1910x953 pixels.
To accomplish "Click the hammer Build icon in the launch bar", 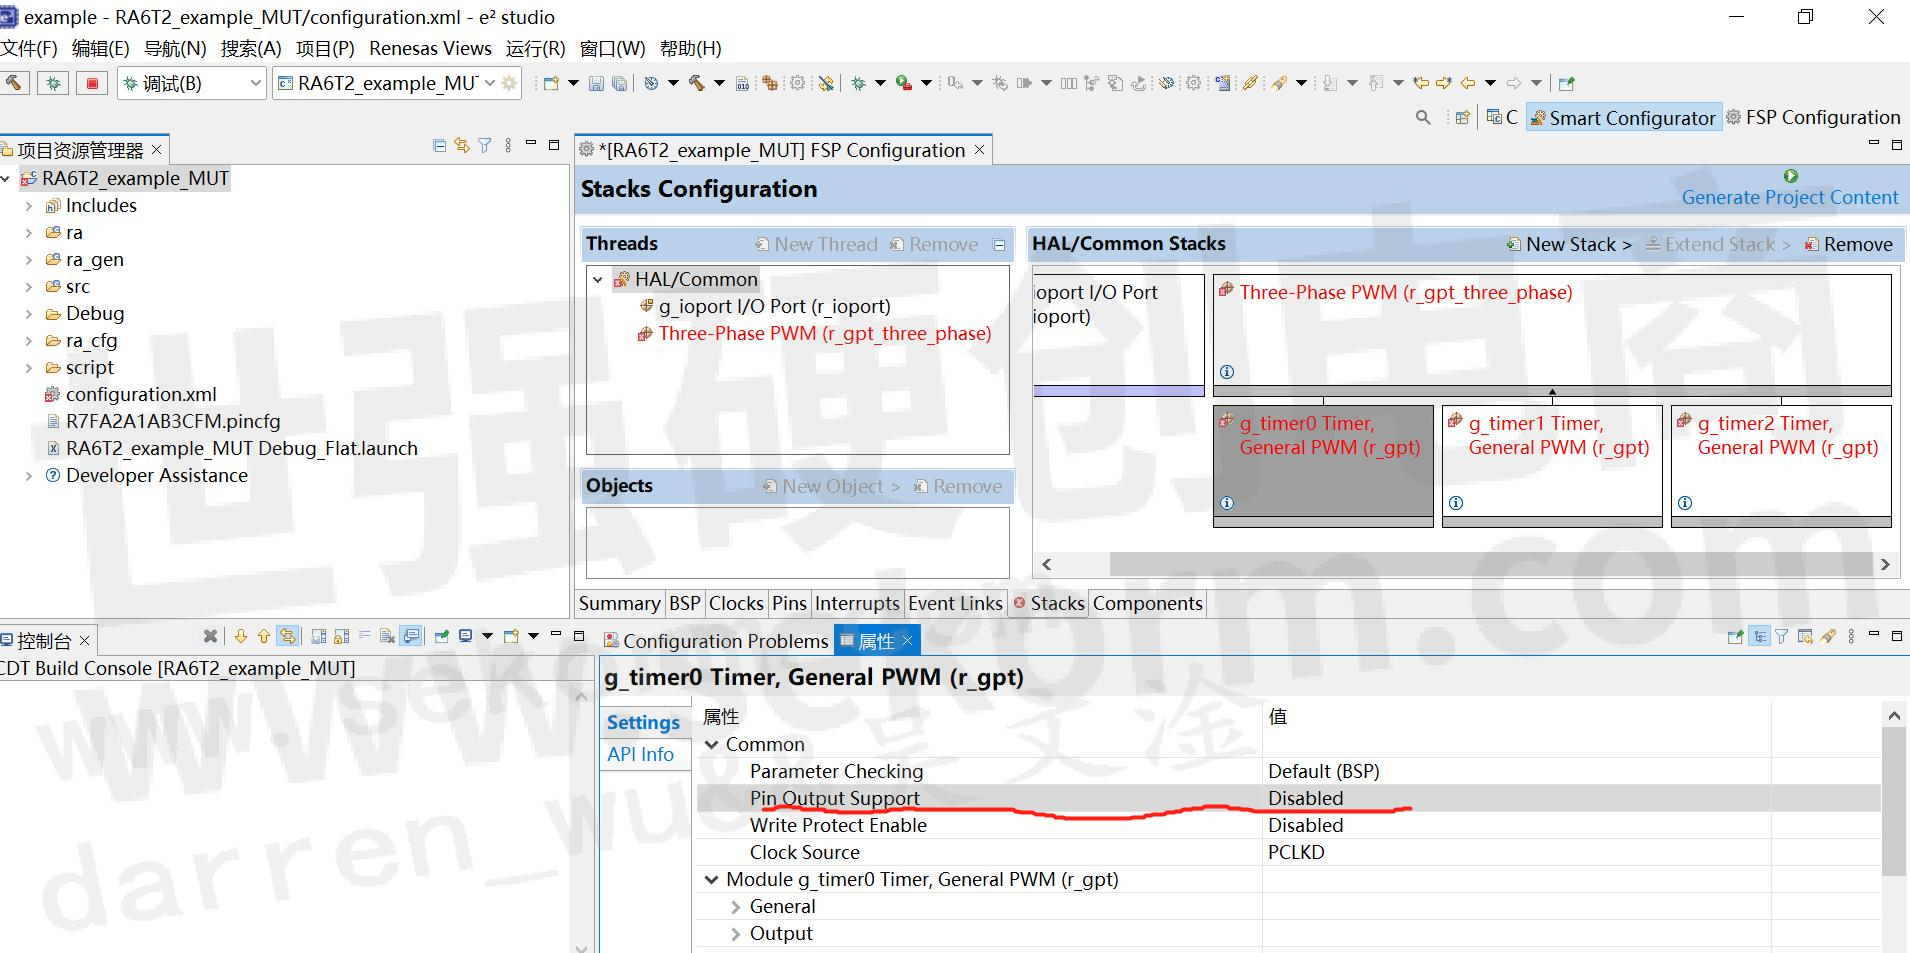I will [x=15, y=83].
